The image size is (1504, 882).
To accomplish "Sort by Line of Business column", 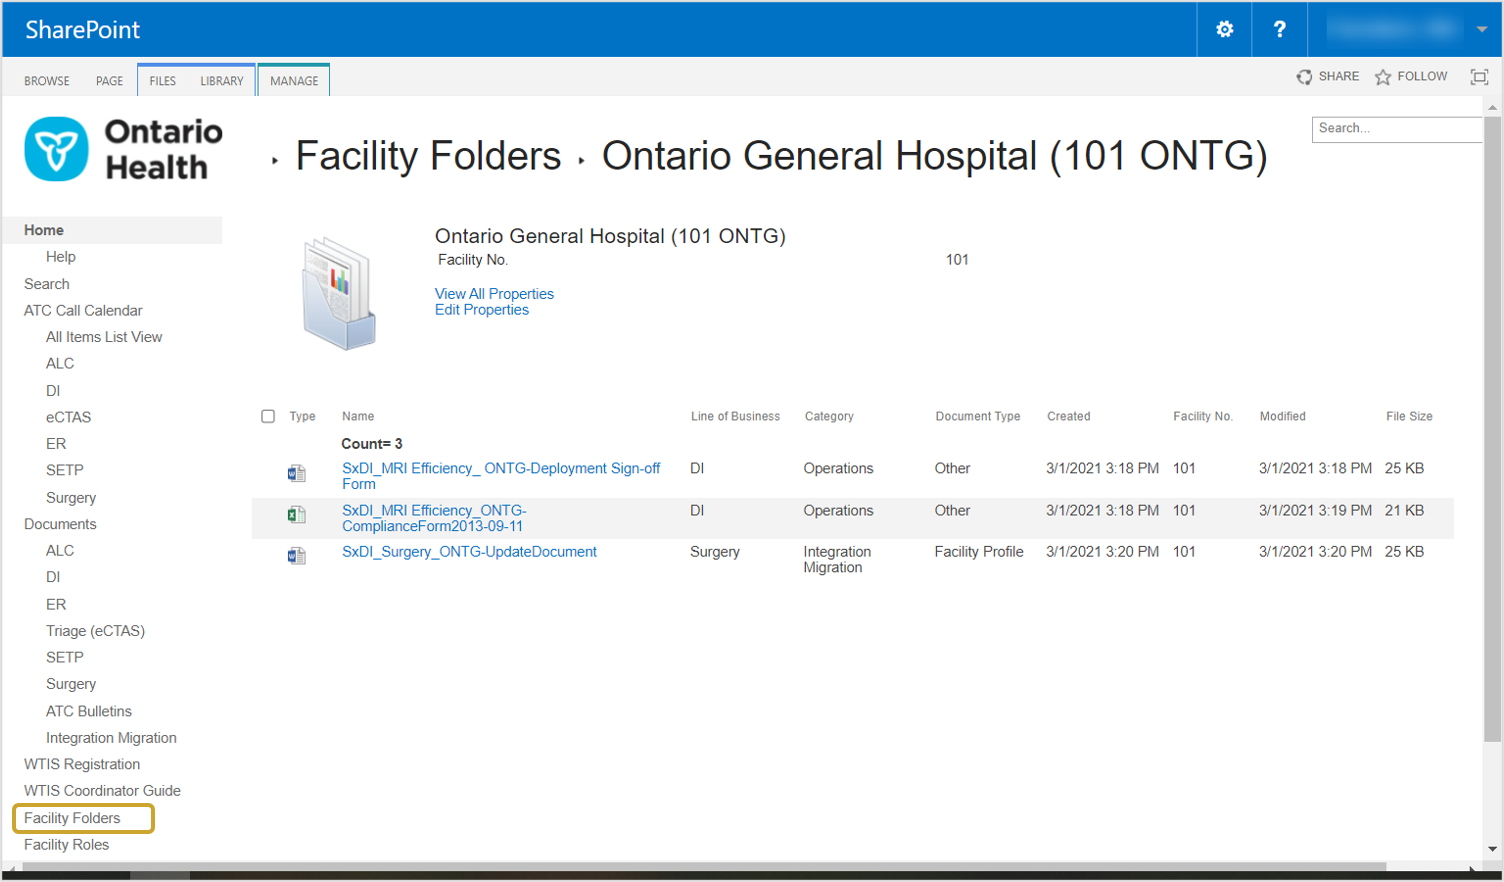I will pos(735,416).
